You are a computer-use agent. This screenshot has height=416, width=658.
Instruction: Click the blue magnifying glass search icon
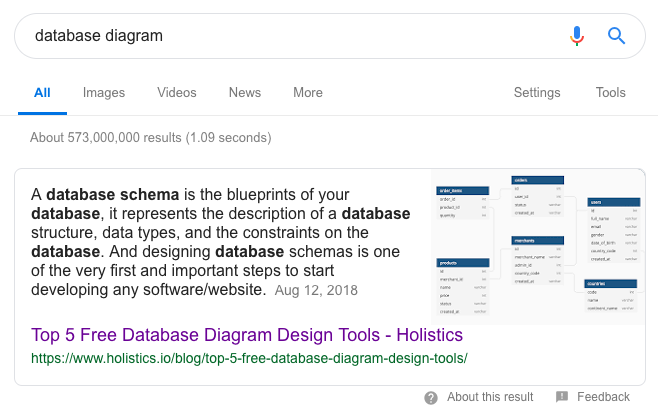point(616,36)
